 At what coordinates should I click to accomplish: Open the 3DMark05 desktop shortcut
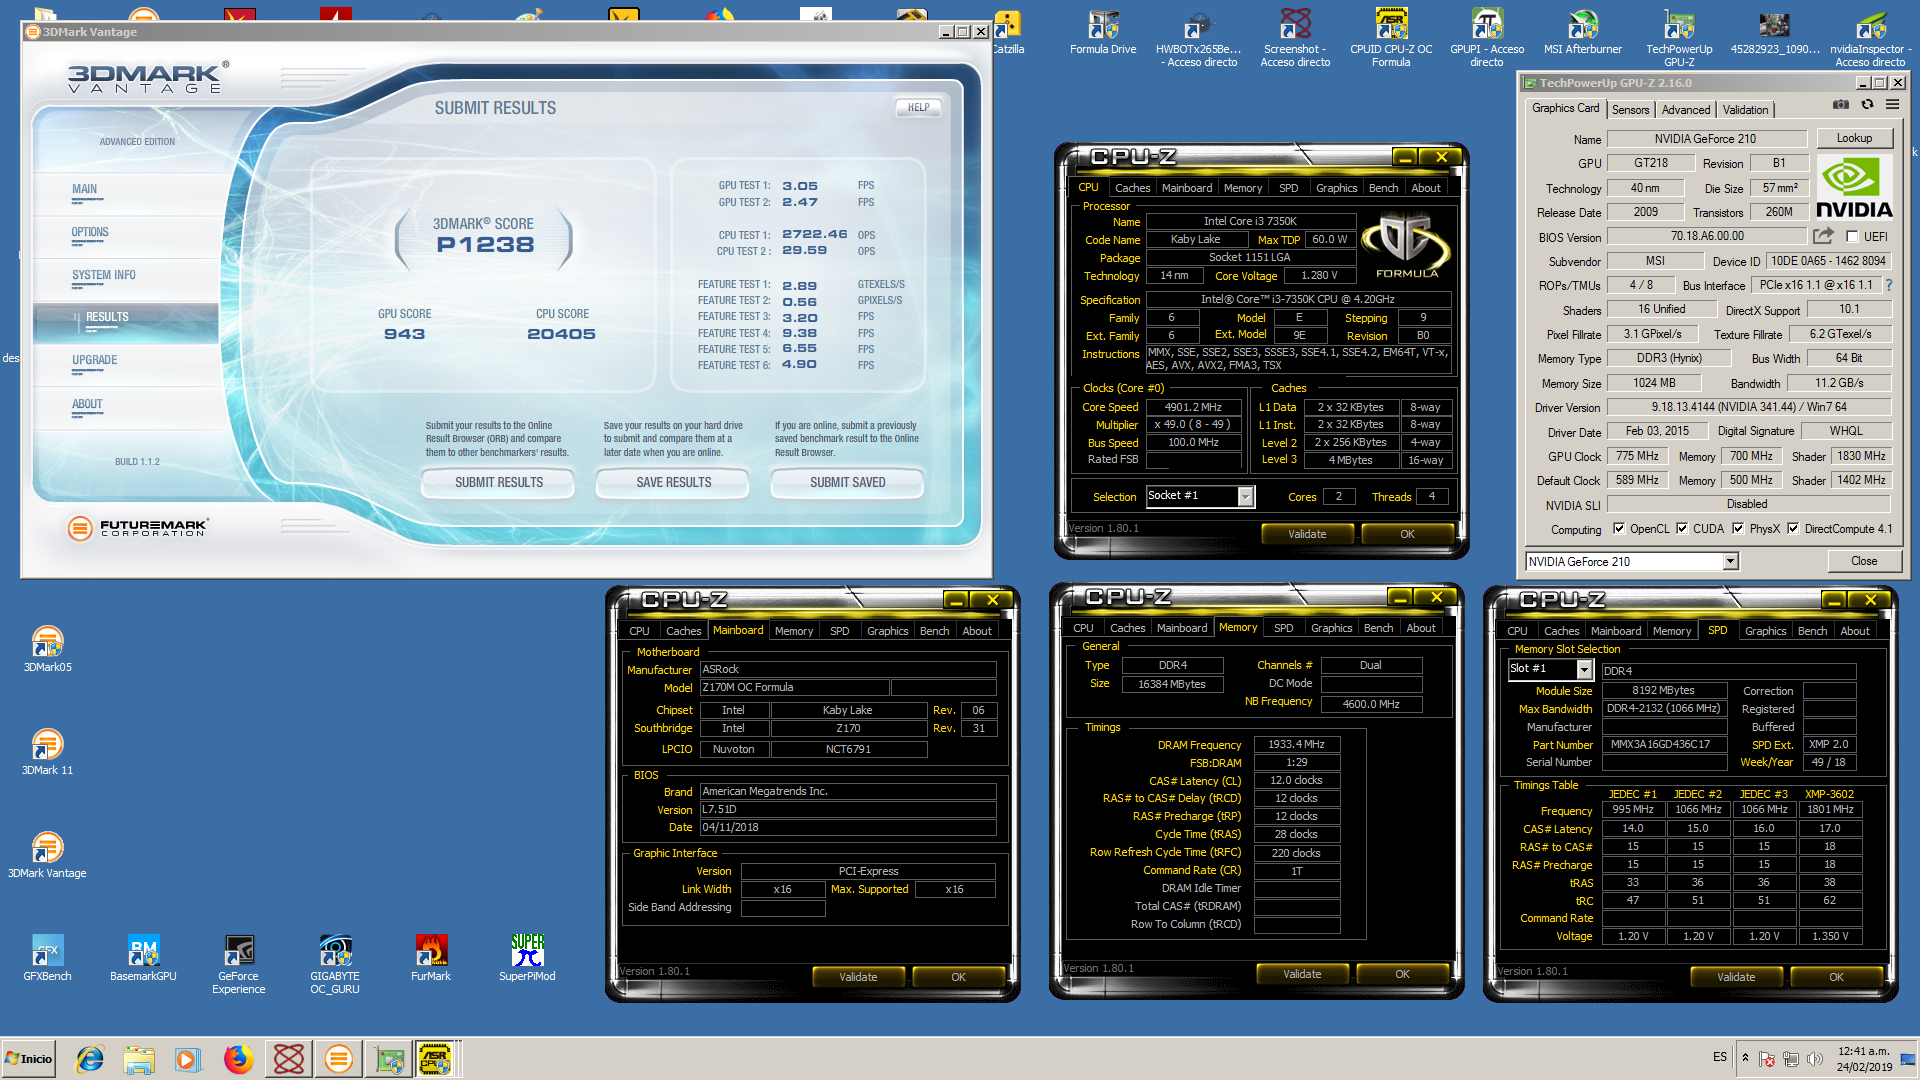[x=48, y=648]
